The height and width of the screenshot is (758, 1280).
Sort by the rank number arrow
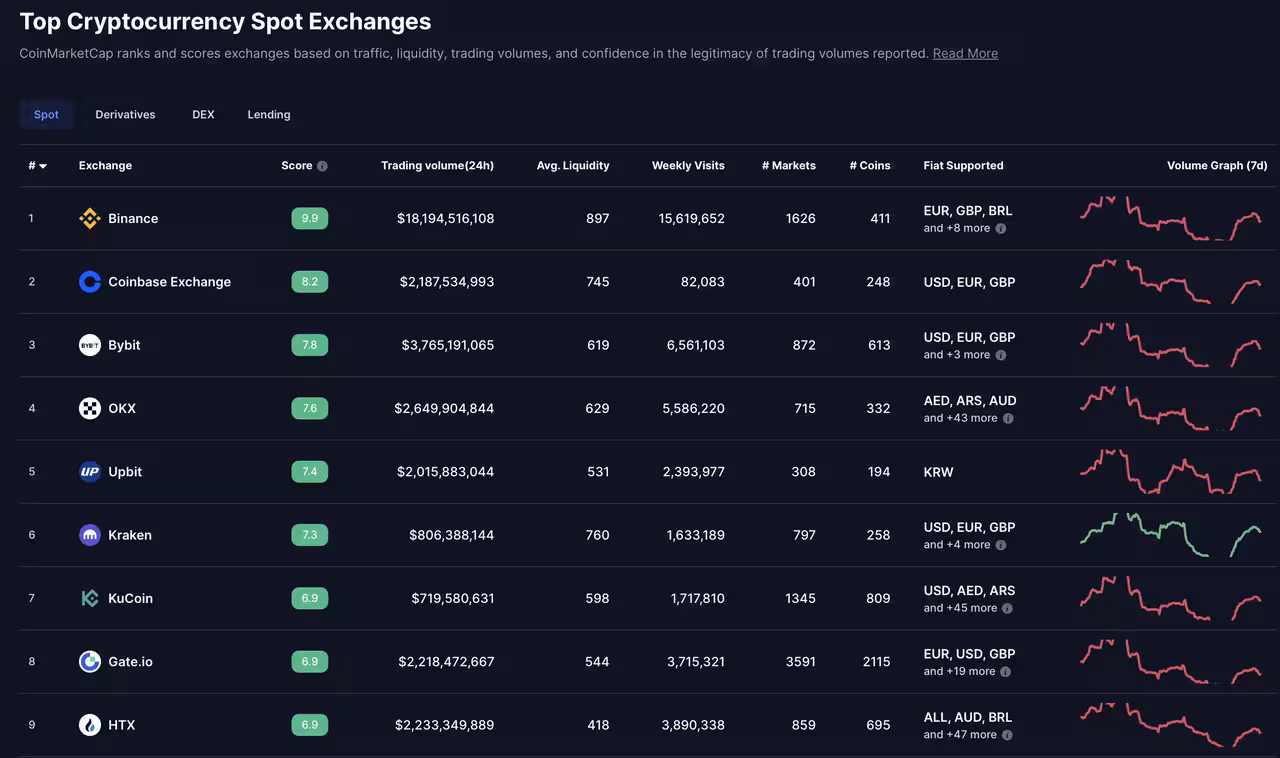click(x=43, y=166)
